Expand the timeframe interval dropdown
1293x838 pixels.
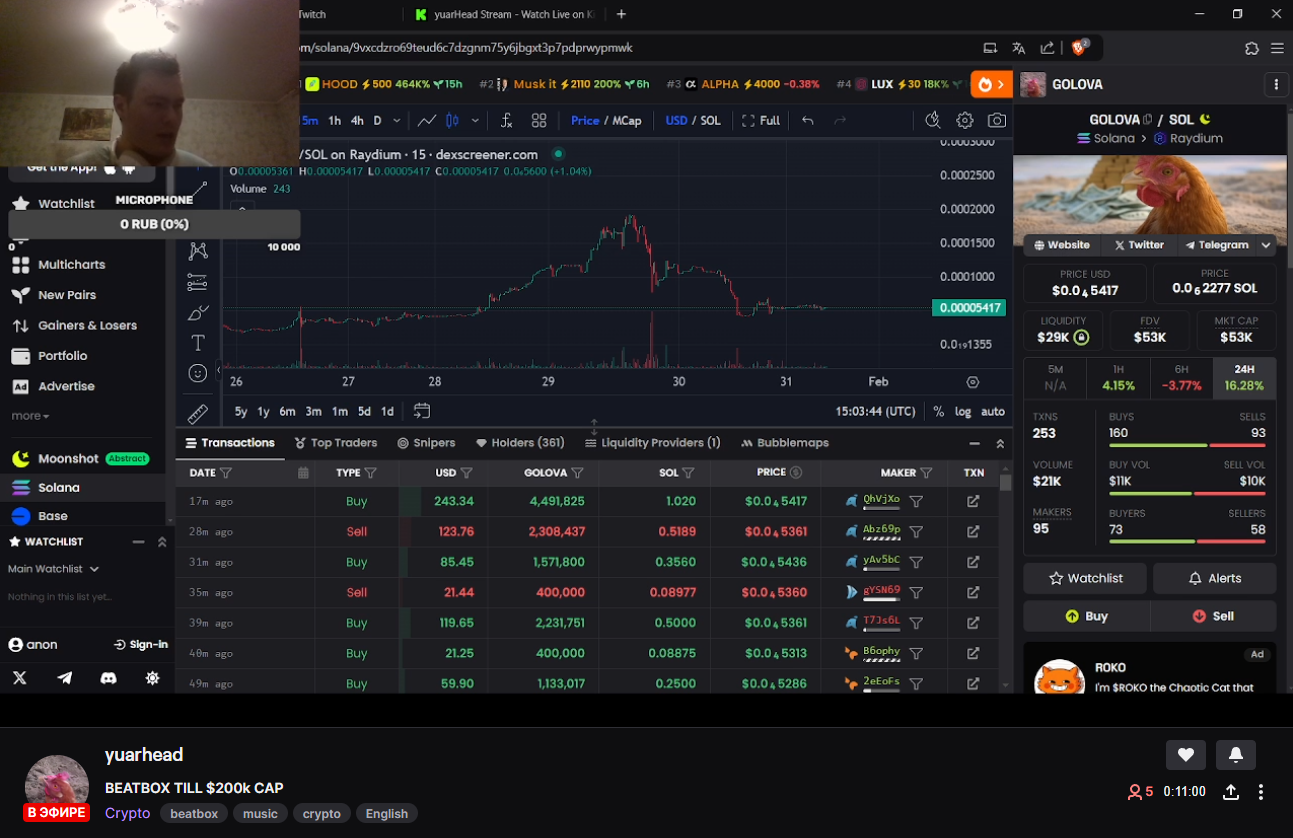click(397, 121)
